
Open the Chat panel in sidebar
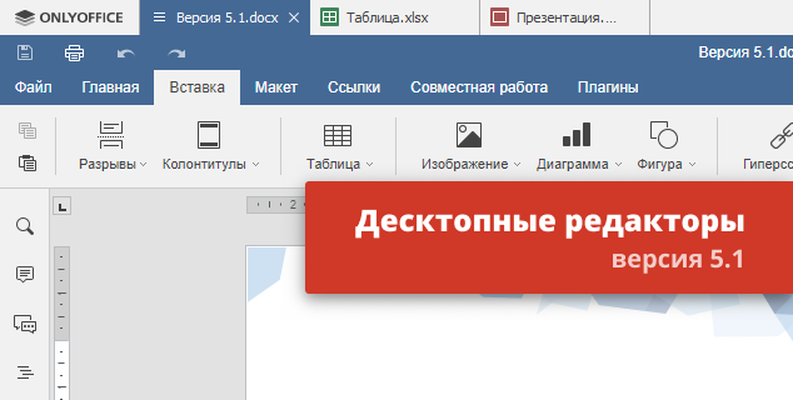pos(25,323)
